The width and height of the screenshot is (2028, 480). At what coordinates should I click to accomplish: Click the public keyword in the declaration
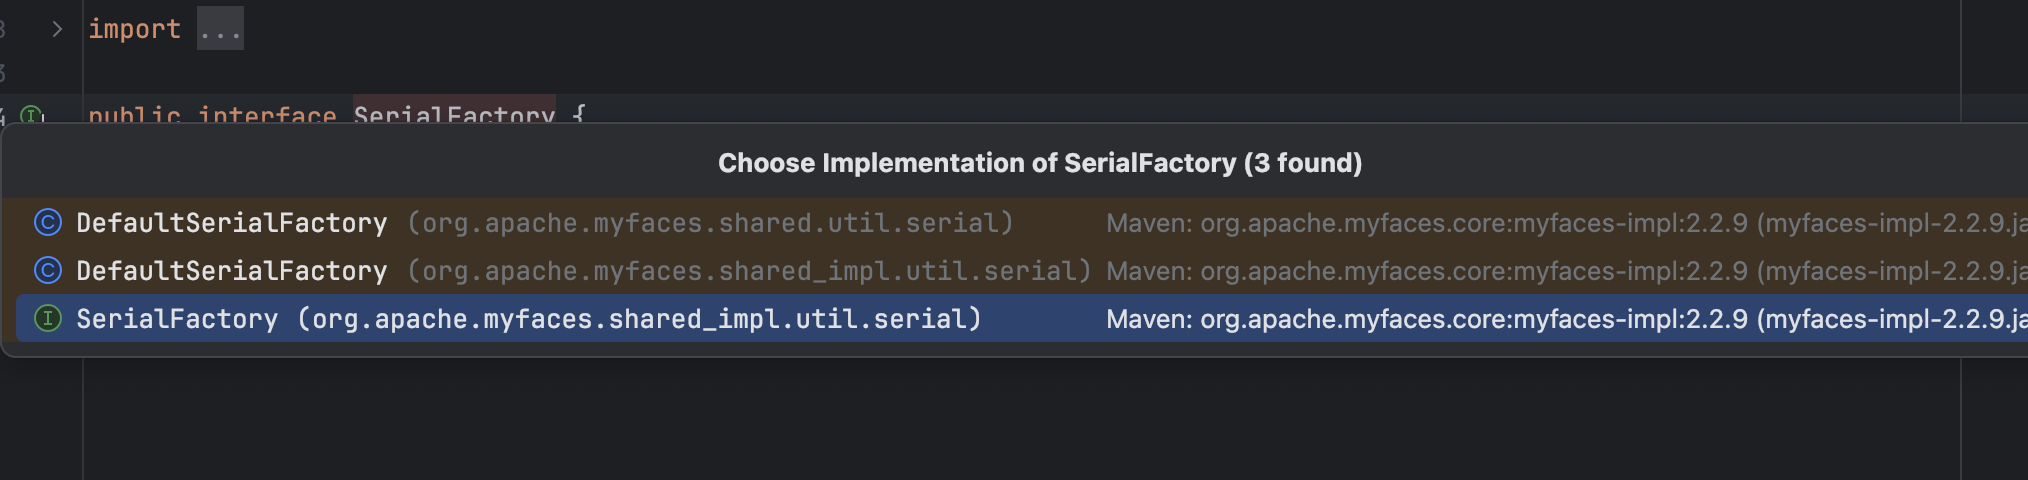(x=134, y=116)
